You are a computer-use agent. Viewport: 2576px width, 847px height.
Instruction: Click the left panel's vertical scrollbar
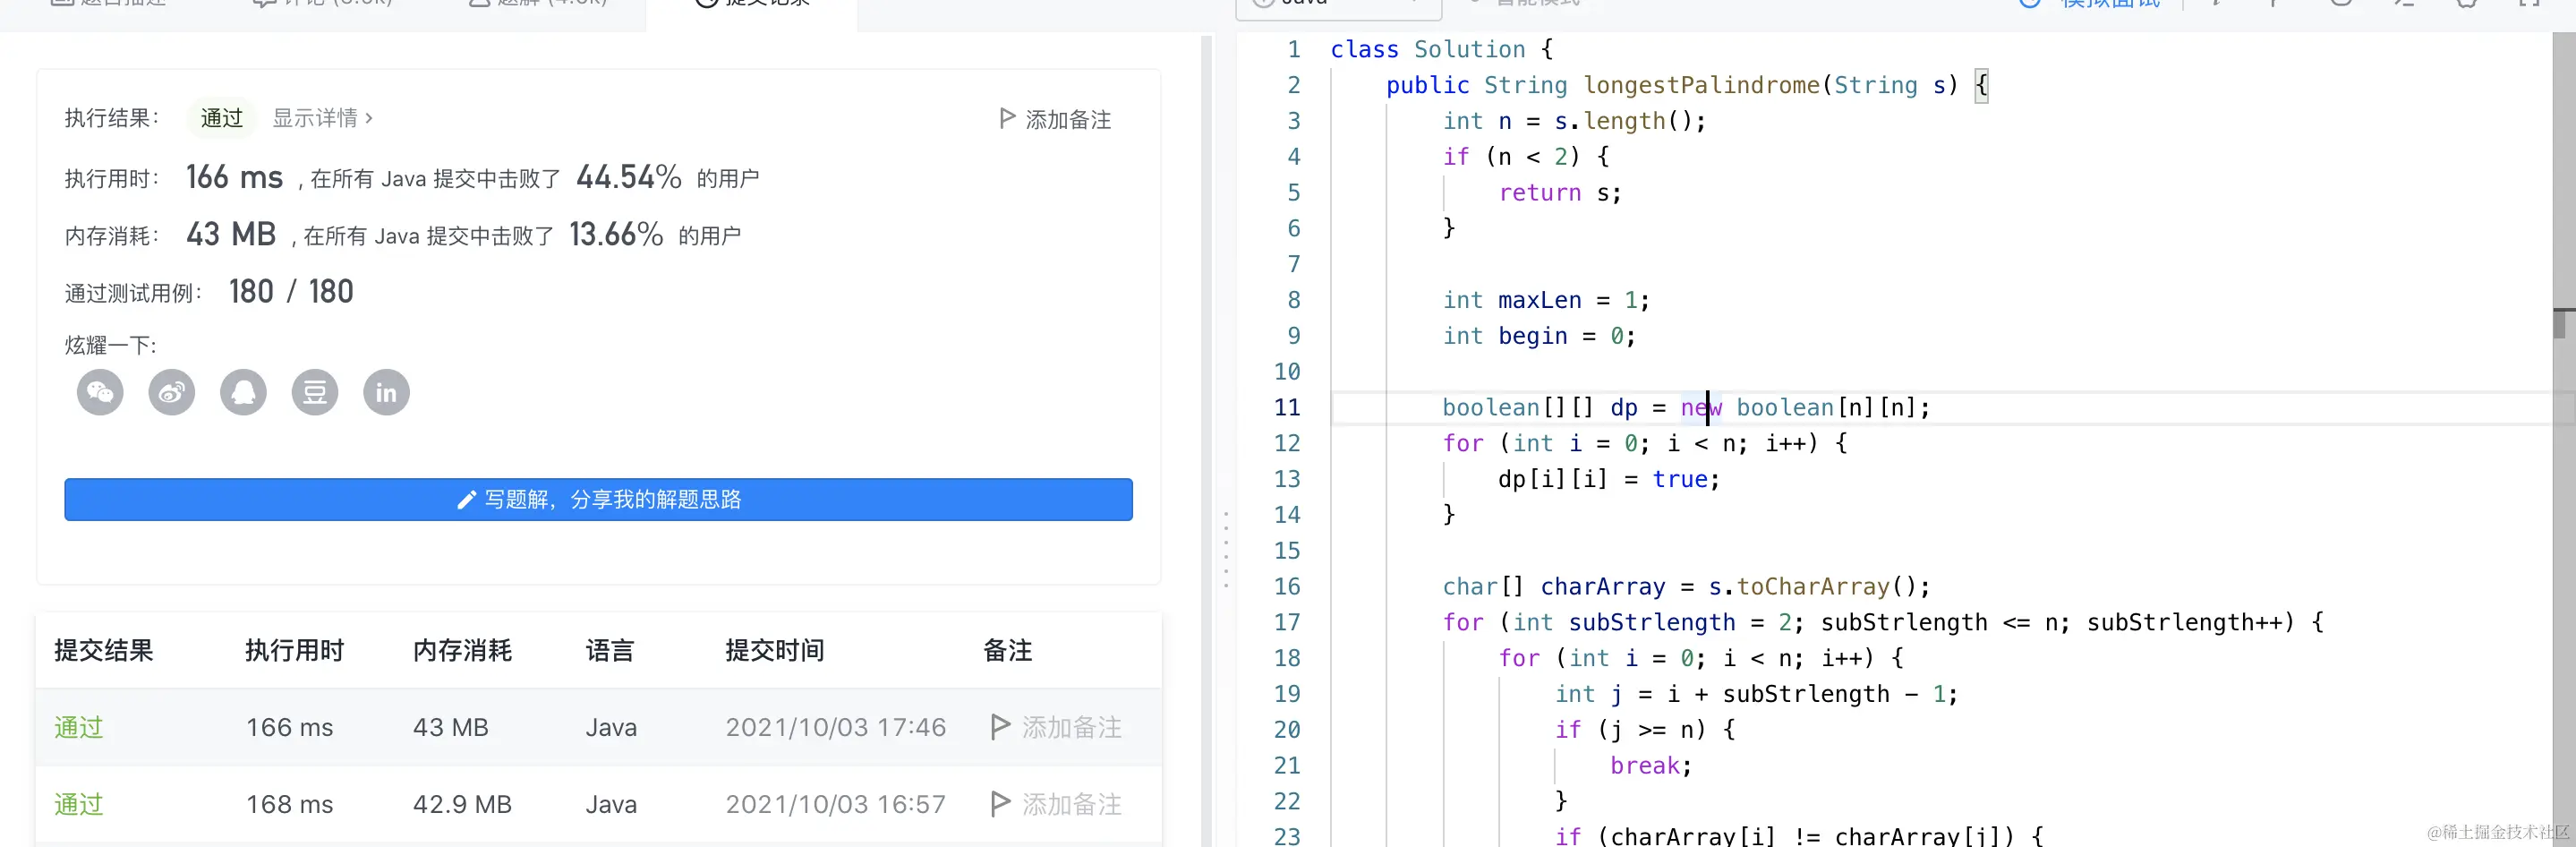point(1207,440)
